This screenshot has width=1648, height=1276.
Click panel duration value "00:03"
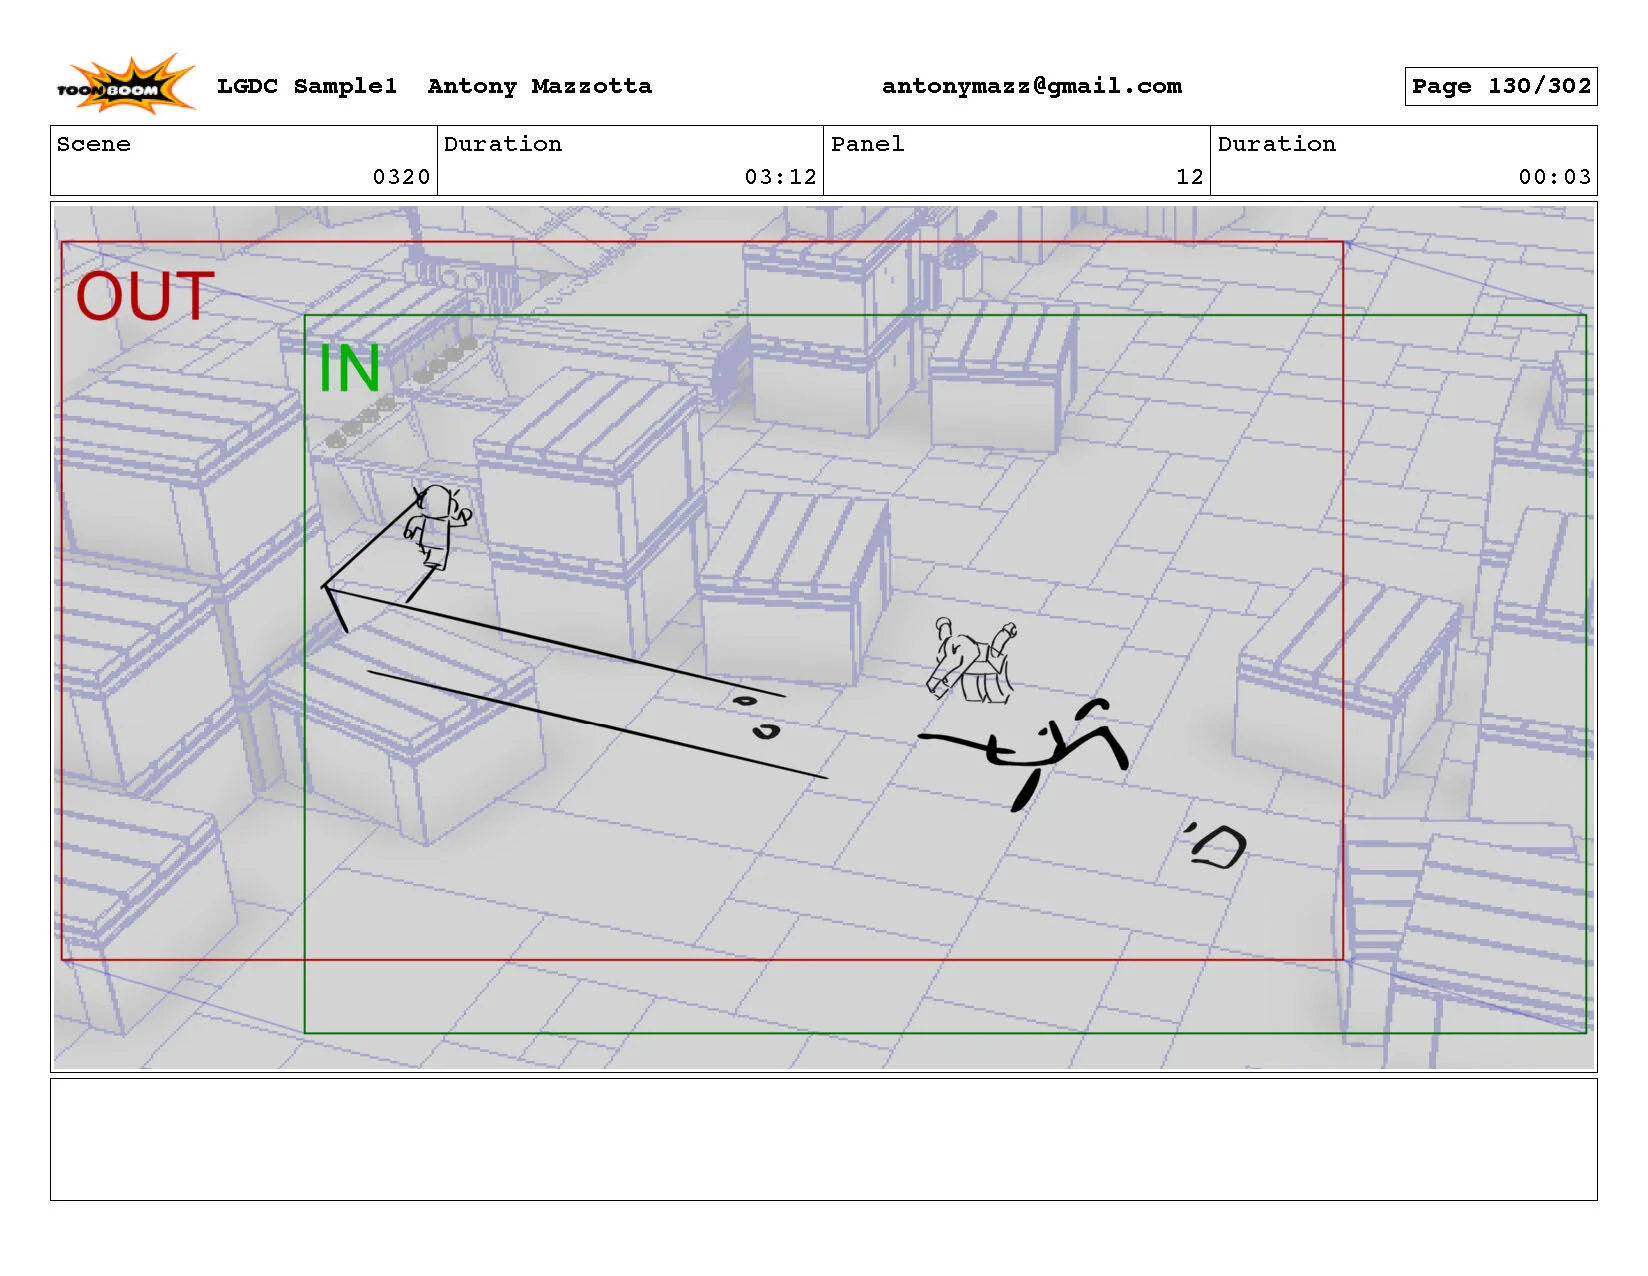click(1555, 177)
